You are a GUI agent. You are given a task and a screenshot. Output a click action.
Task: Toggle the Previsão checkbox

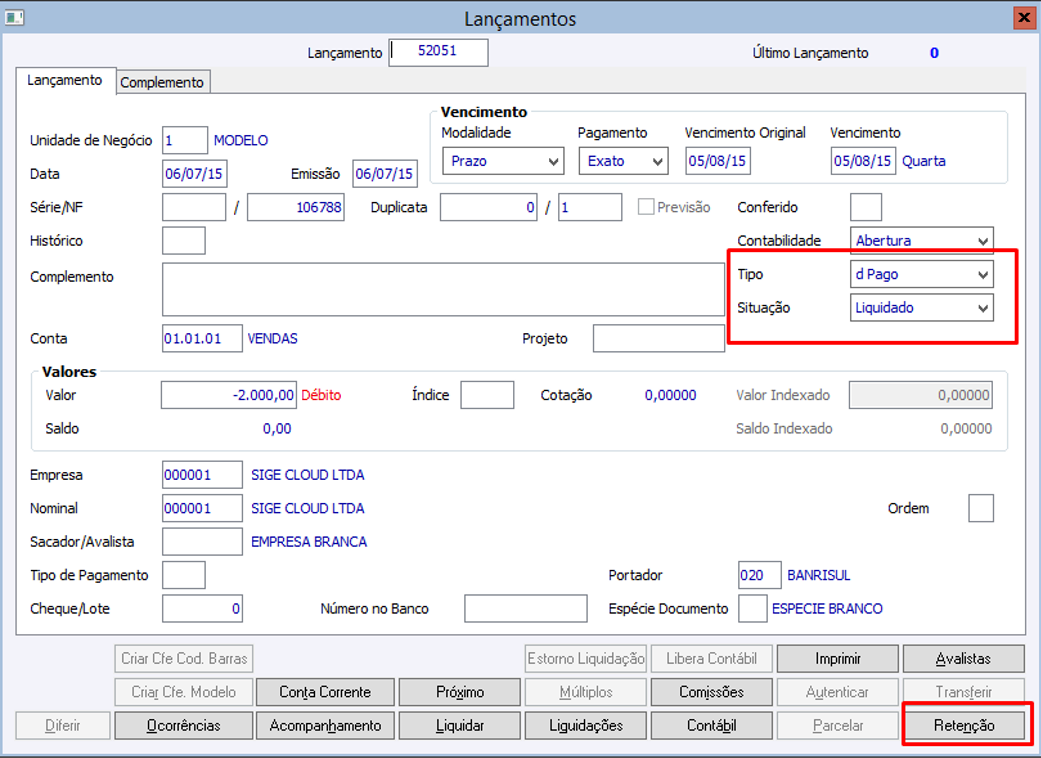click(x=645, y=207)
